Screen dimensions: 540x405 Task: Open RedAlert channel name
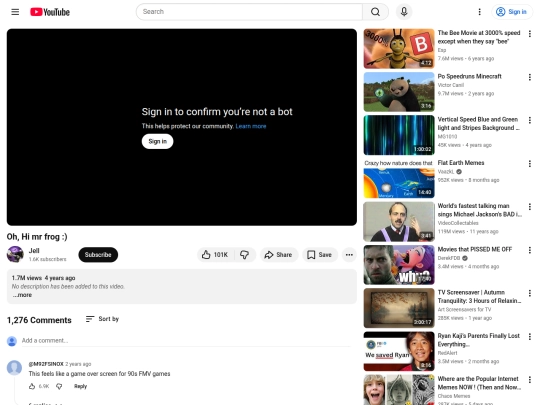point(447,353)
